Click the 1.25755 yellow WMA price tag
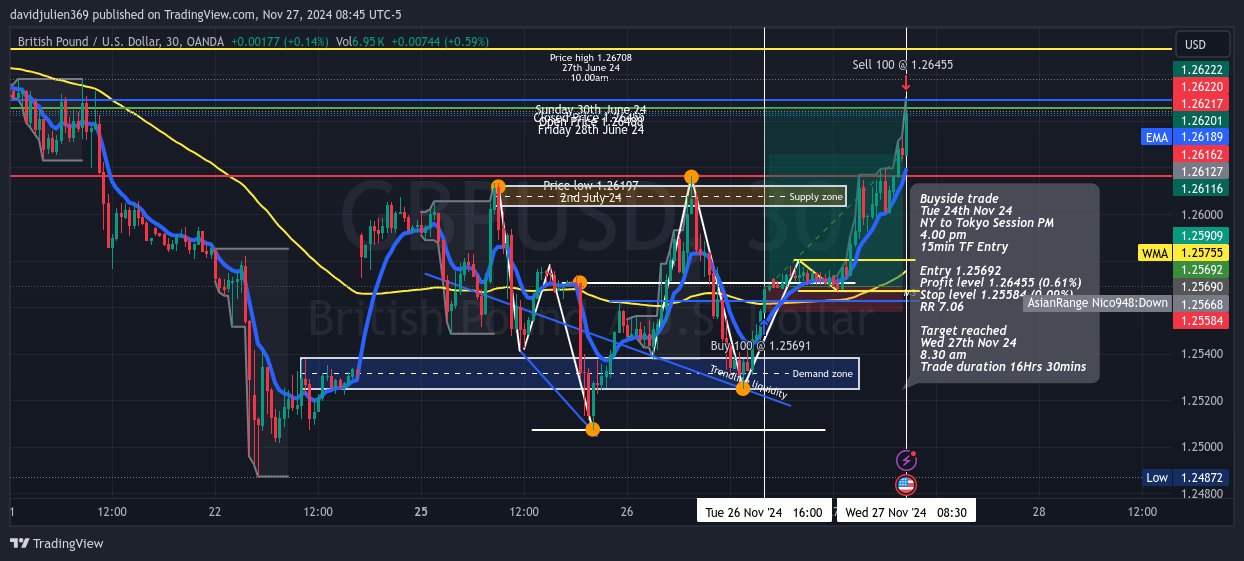1244x561 pixels. [x=1201, y=254]
